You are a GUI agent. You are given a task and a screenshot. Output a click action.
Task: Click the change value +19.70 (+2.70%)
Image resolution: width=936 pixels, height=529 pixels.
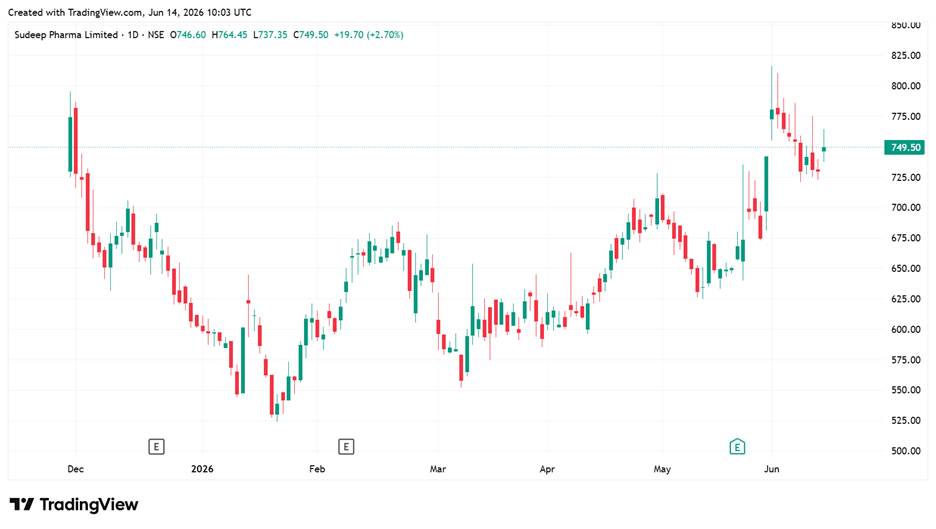[368, 35]
